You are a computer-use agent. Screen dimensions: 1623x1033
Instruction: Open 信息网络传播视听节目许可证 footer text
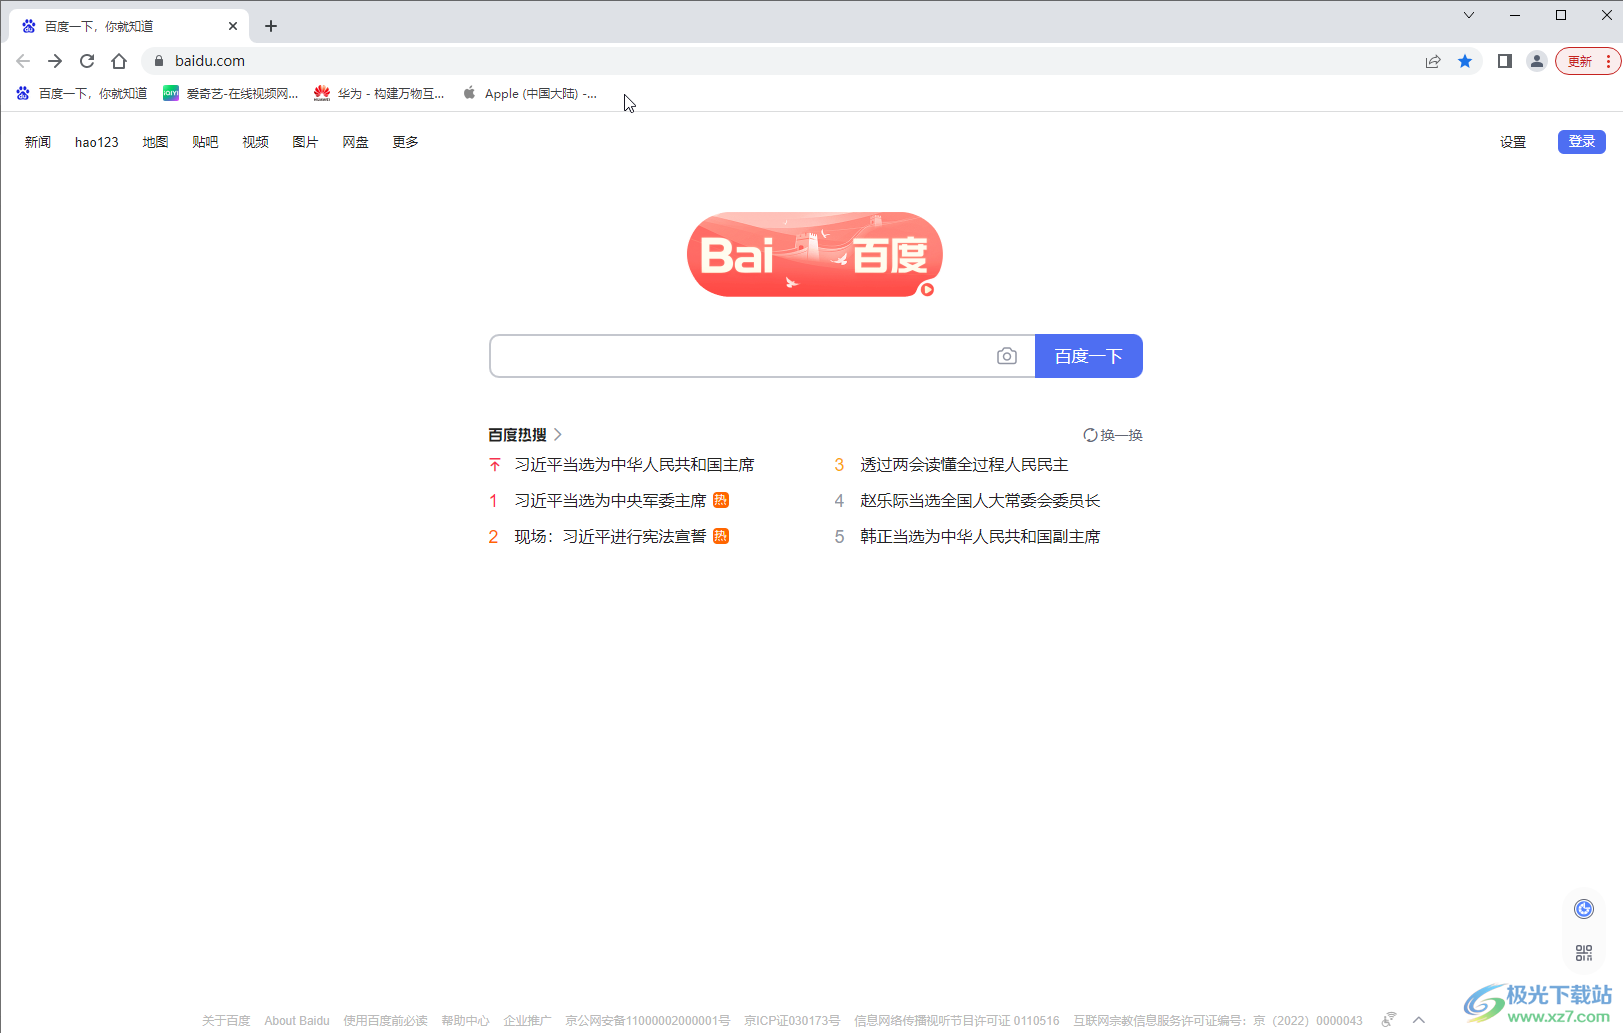coord(957,1021)
